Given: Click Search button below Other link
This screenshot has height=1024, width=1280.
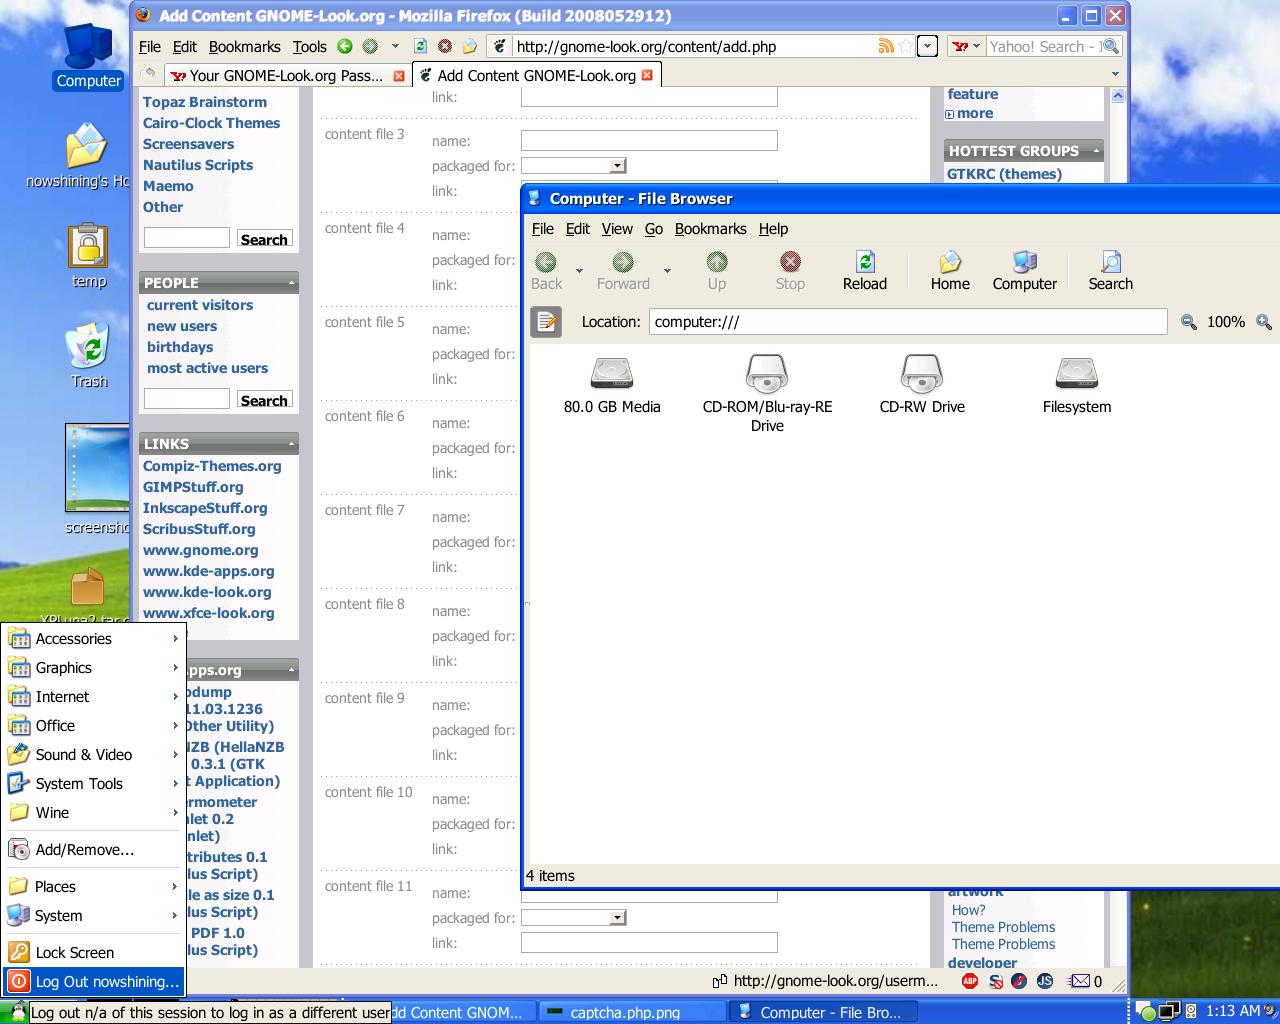Looking at the screenshot, I should click(264, 239).
